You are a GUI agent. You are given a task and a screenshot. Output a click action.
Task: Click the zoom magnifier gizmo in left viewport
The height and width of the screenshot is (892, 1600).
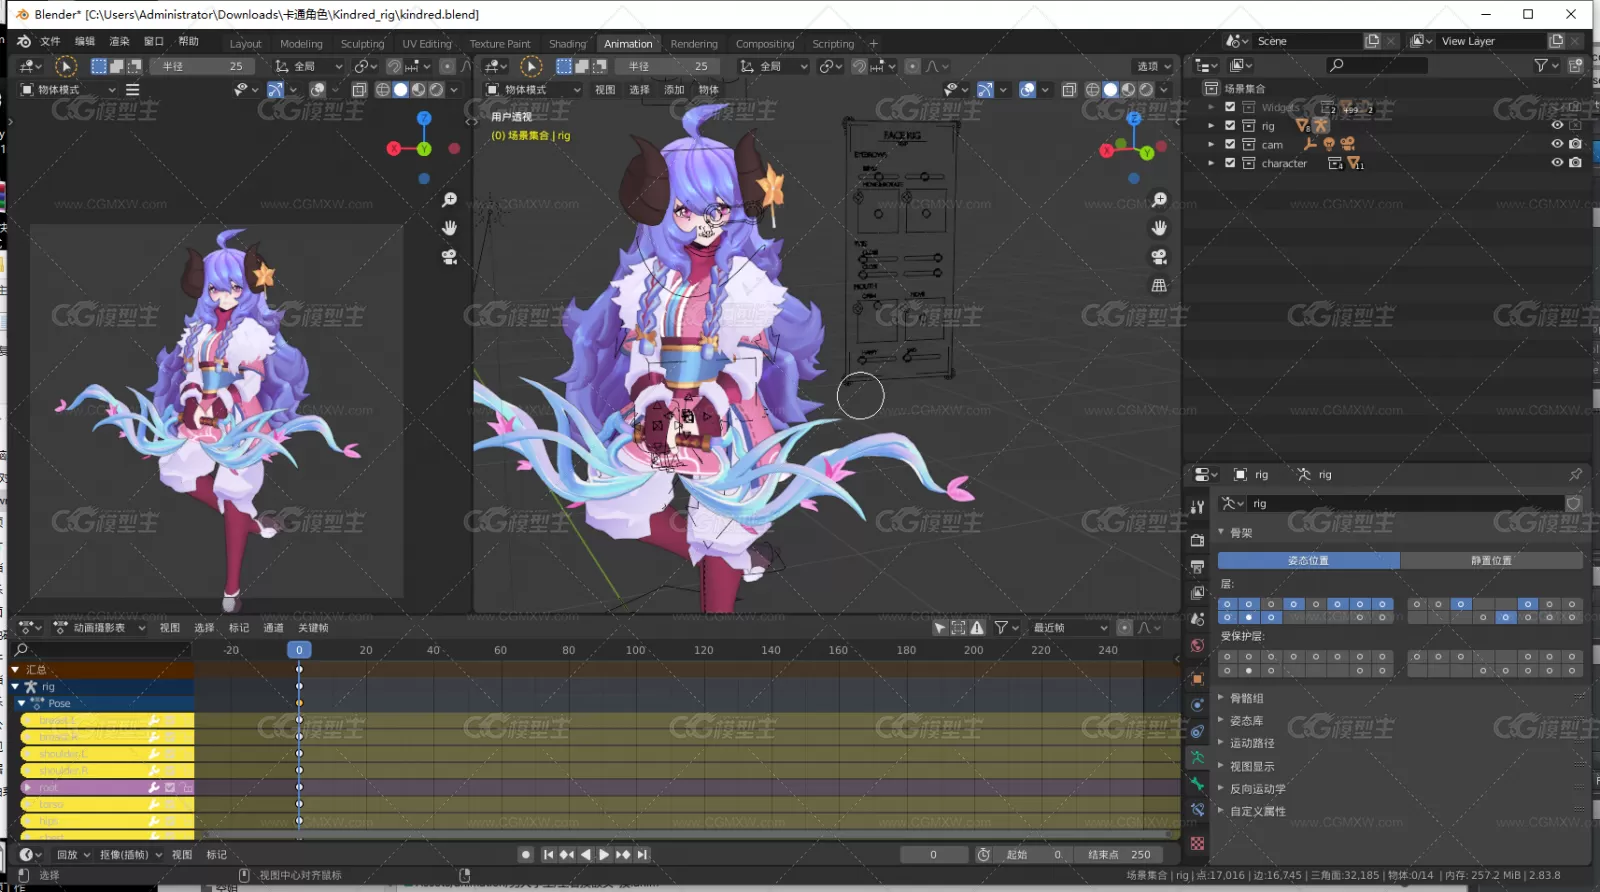click(x=449, y=200)
